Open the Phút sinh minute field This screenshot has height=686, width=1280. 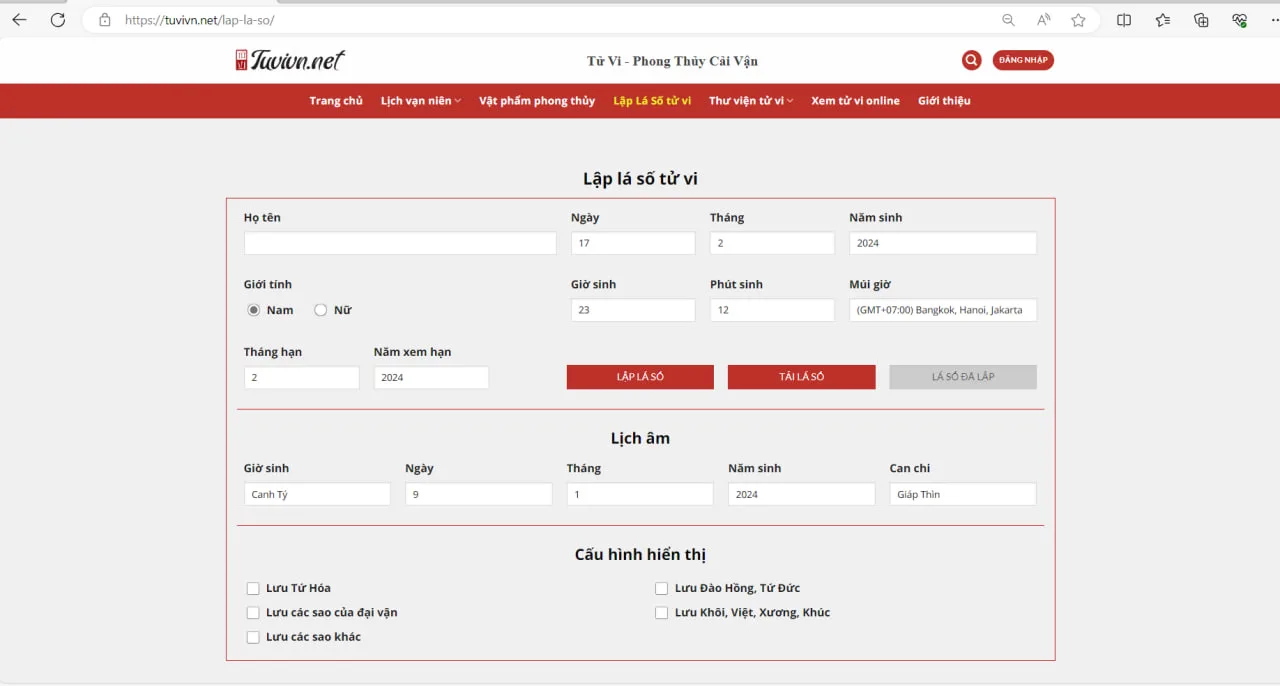pyautogui.click(x=772, y=310)
